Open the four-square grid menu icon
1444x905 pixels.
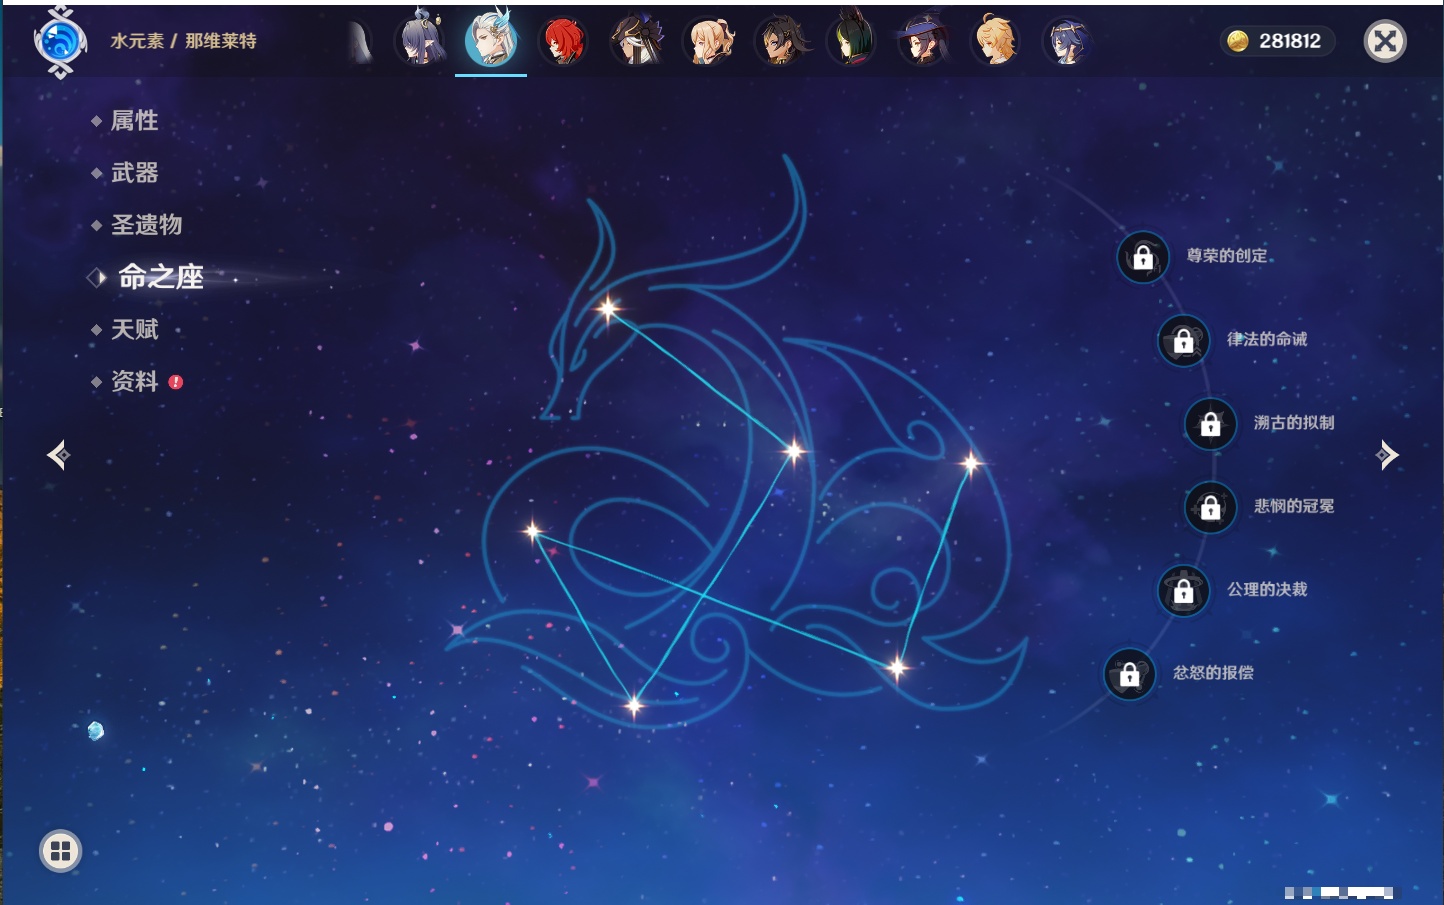tap(60, 851)
